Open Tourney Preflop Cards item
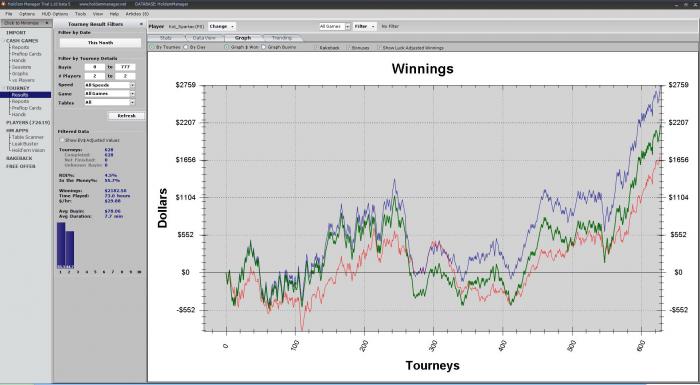Screen dimensions: 700x385 tap(26, 108)
